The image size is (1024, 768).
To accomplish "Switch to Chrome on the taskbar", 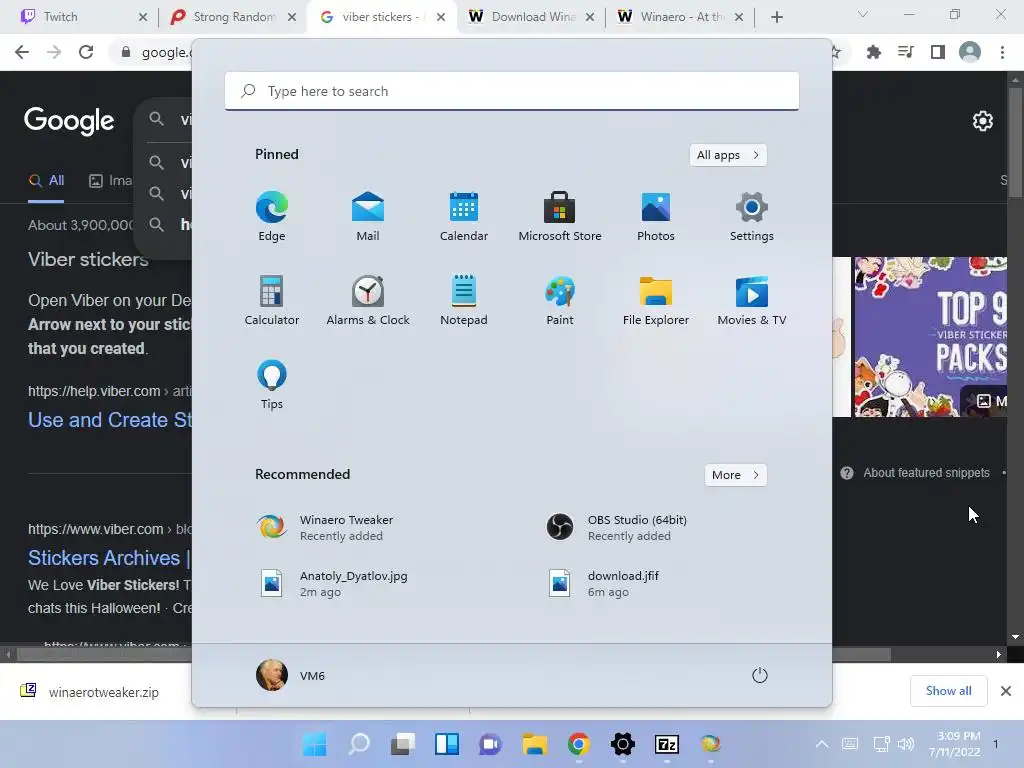I will pos(579,744).
